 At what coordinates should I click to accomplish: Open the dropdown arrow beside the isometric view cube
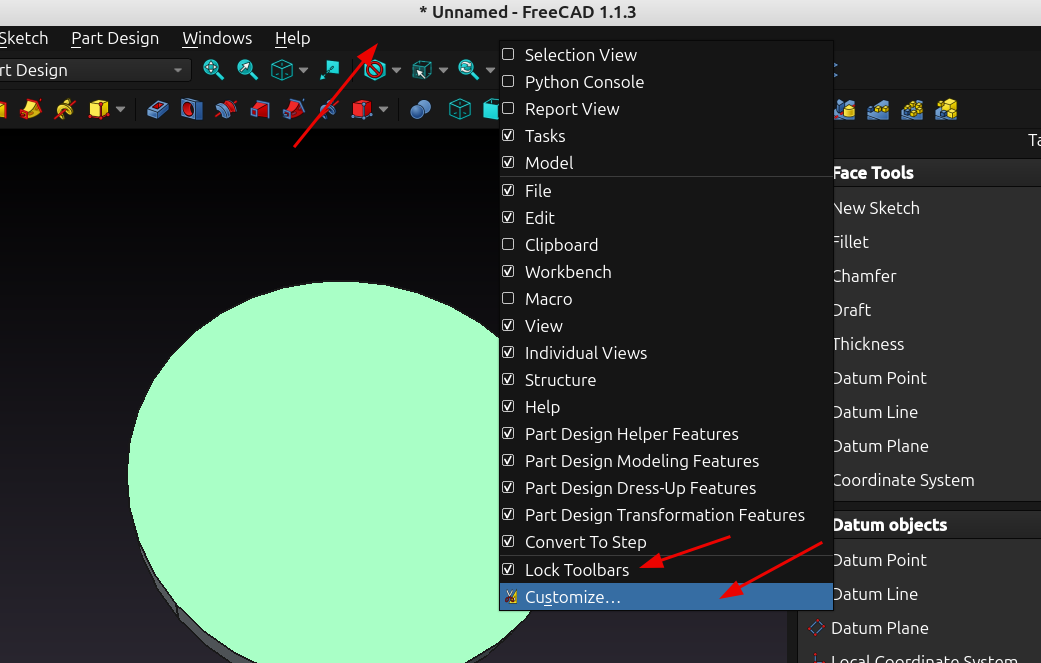(x=303, y=70)
